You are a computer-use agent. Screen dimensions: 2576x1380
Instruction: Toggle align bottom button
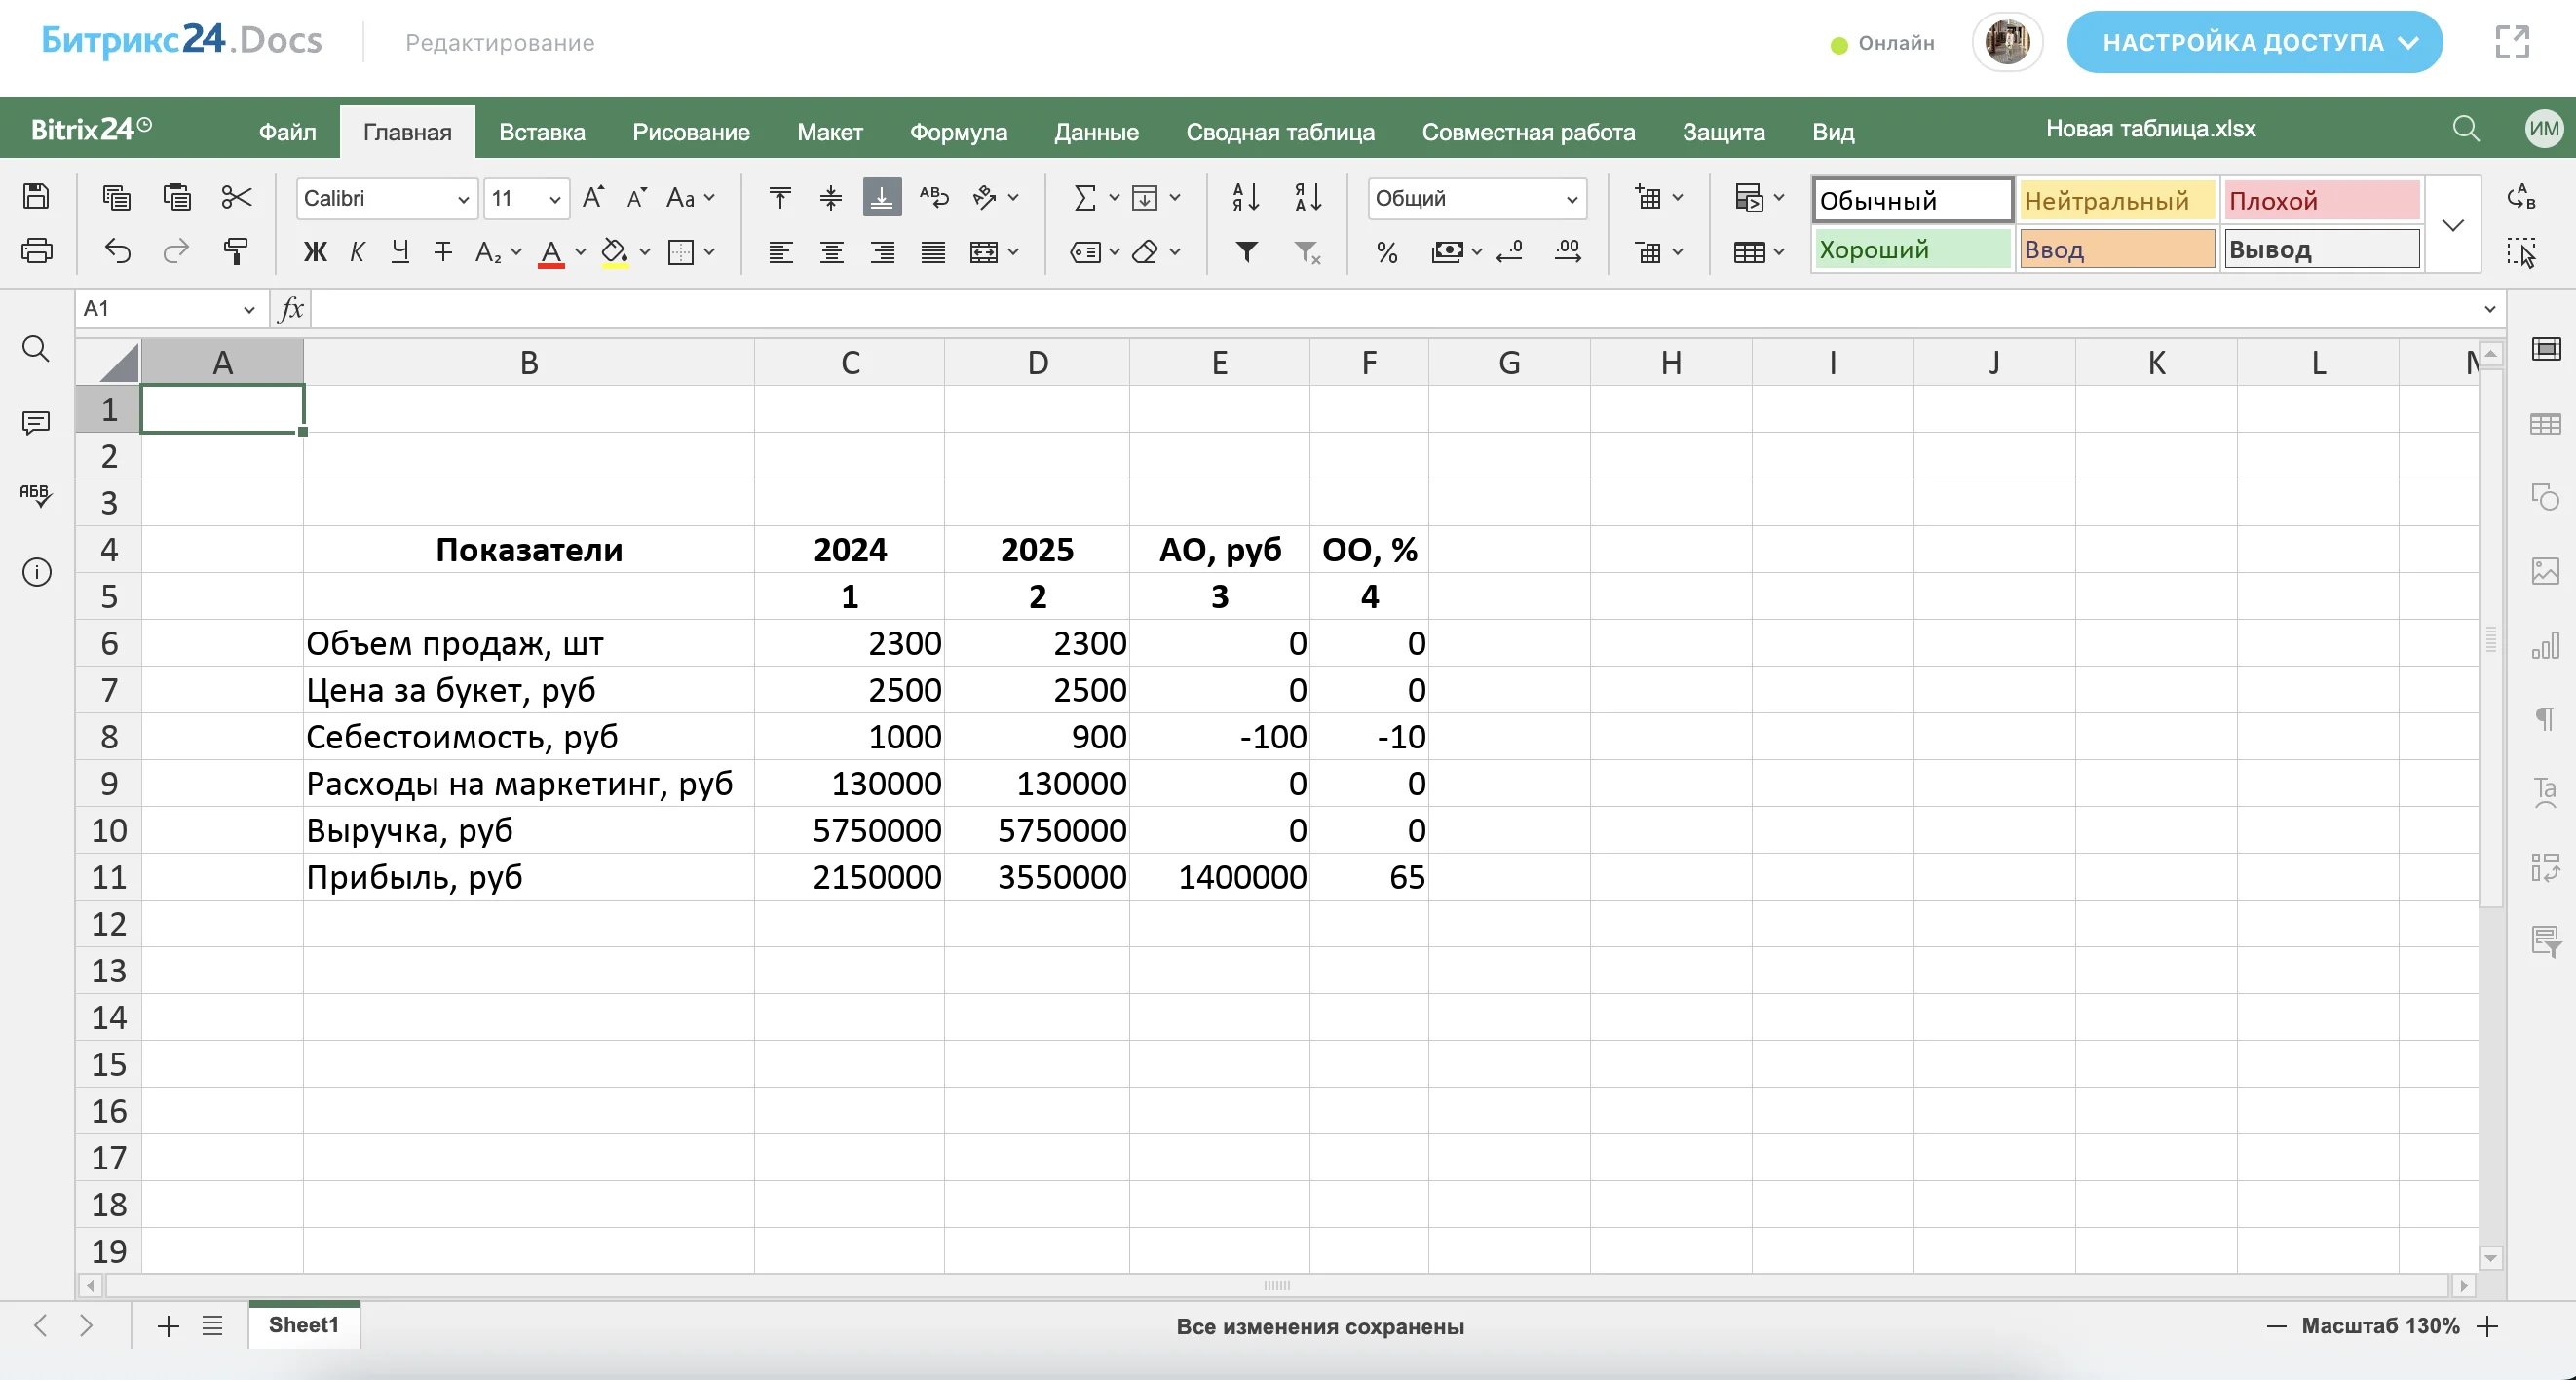(x=881, y=197)
